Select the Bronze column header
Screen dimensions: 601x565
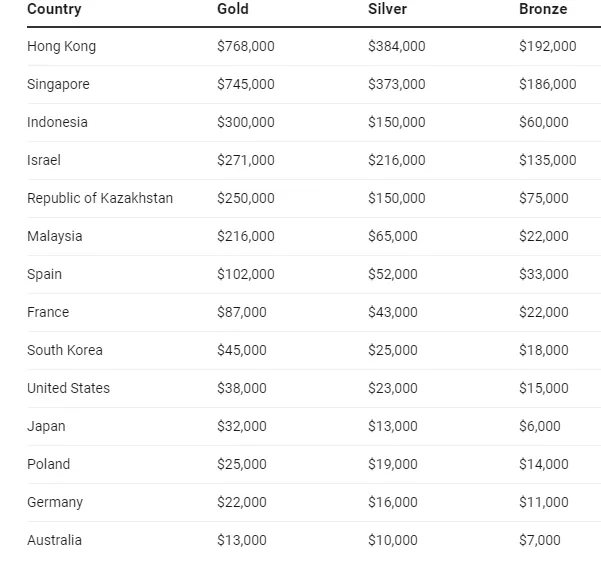click(543, 9)
